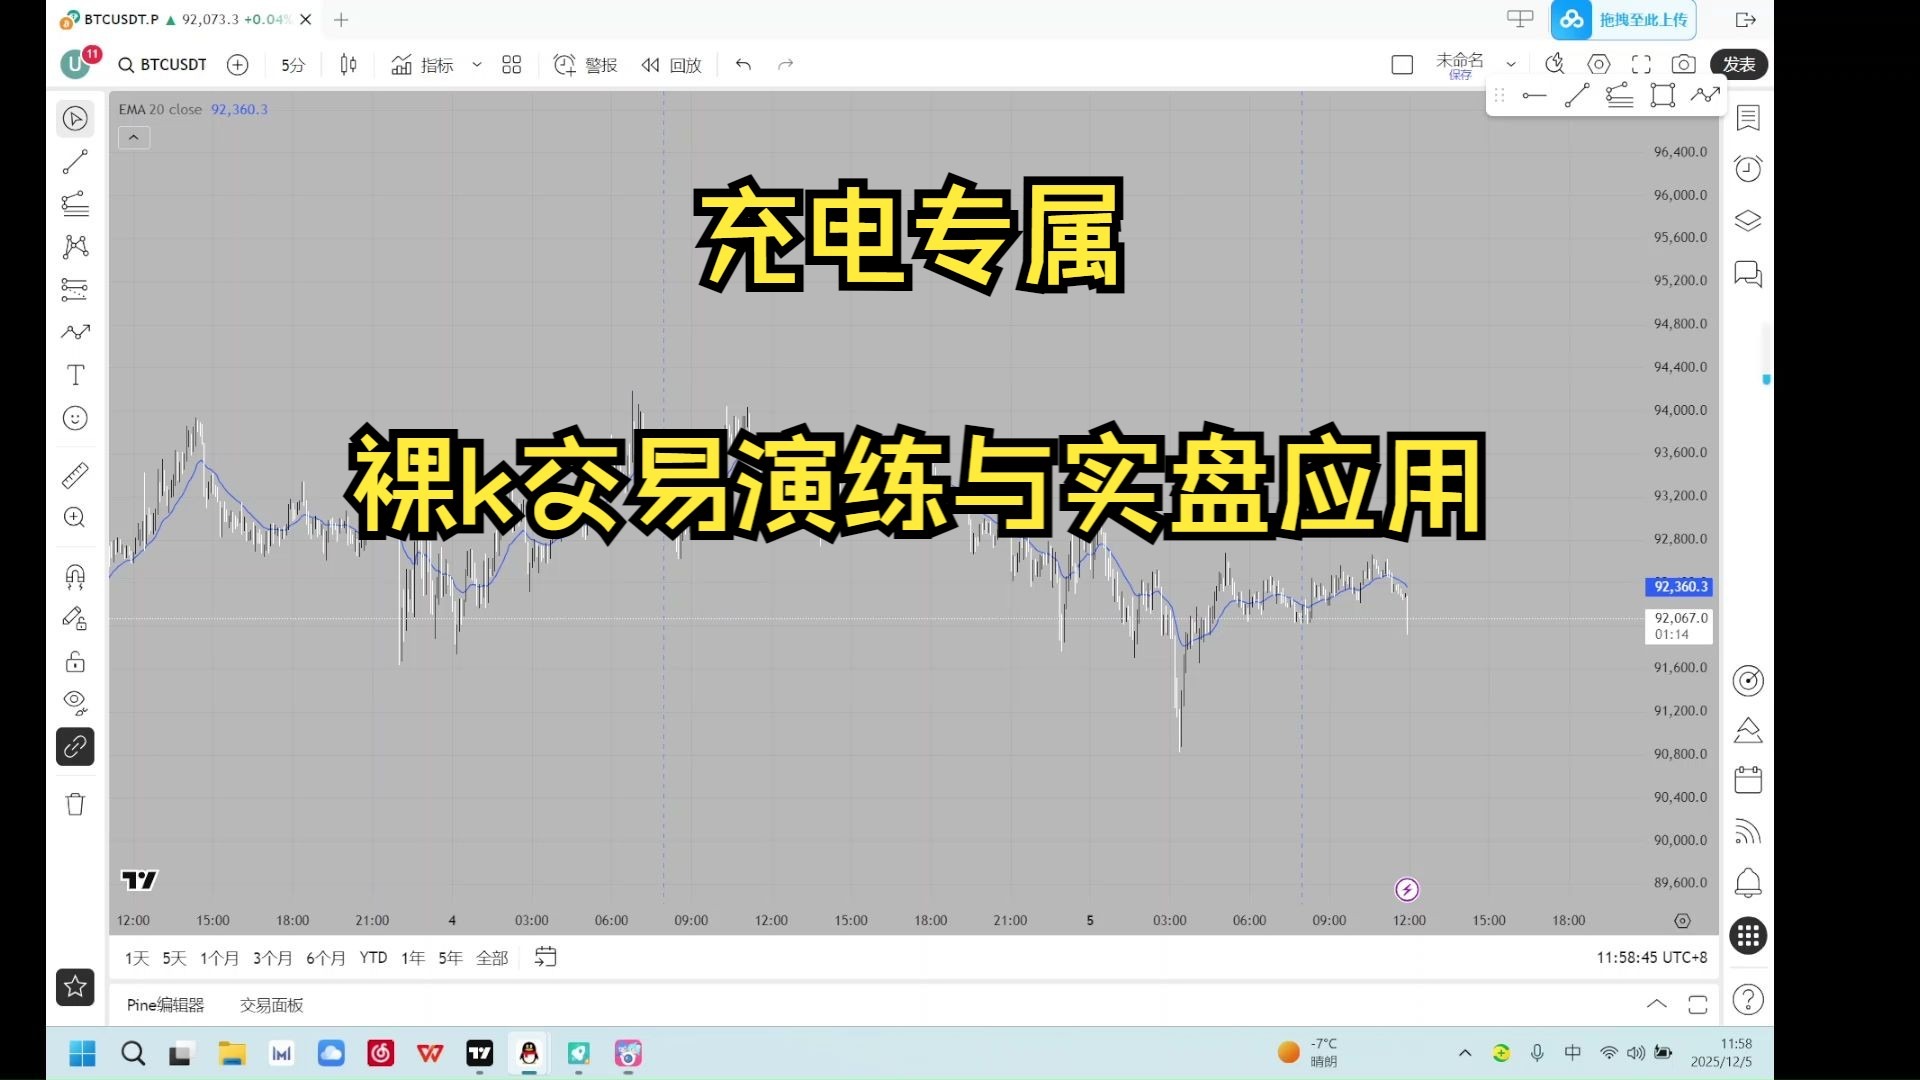Toggle lock all drawings
1920x1080 pixels.
pos(75,661)
